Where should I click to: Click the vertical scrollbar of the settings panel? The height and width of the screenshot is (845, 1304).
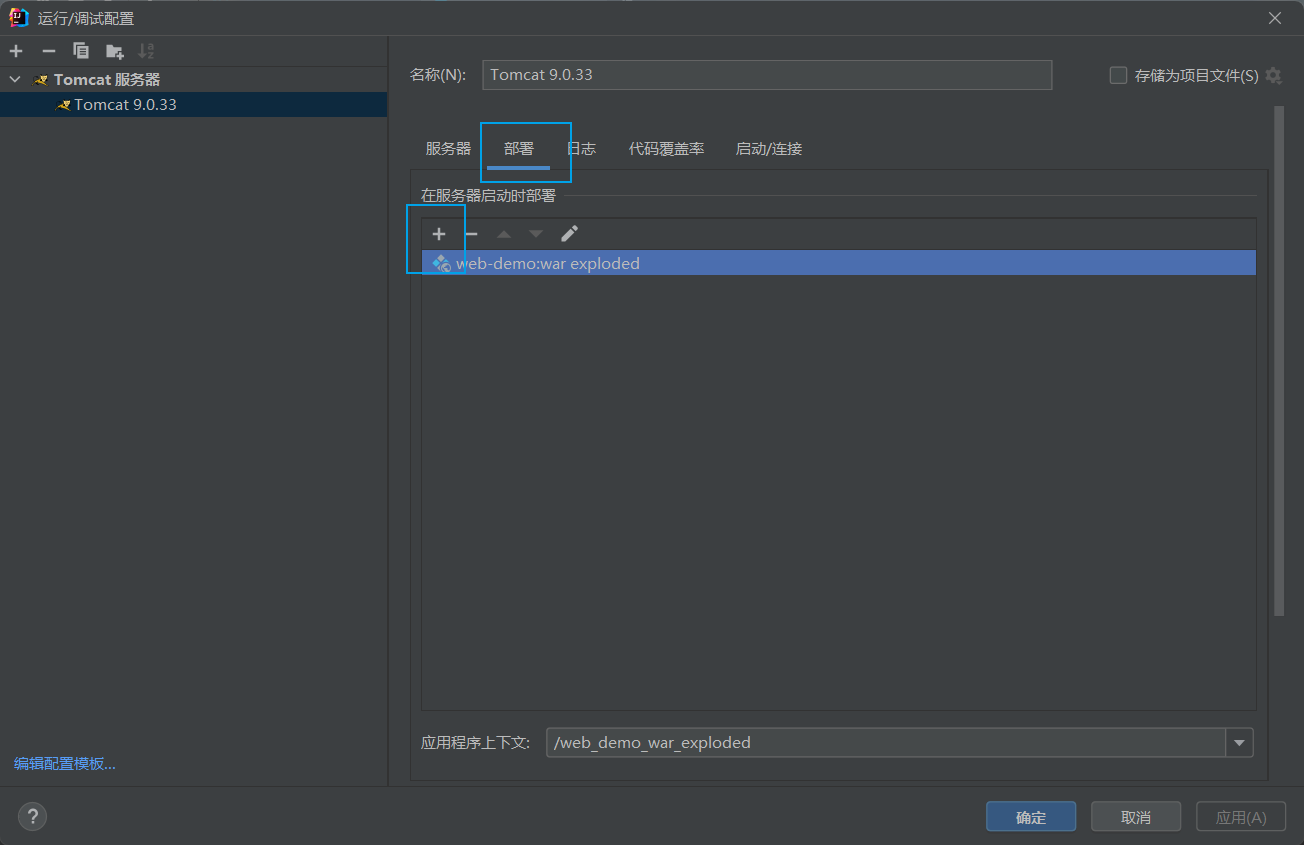[x=1279, y=360]
